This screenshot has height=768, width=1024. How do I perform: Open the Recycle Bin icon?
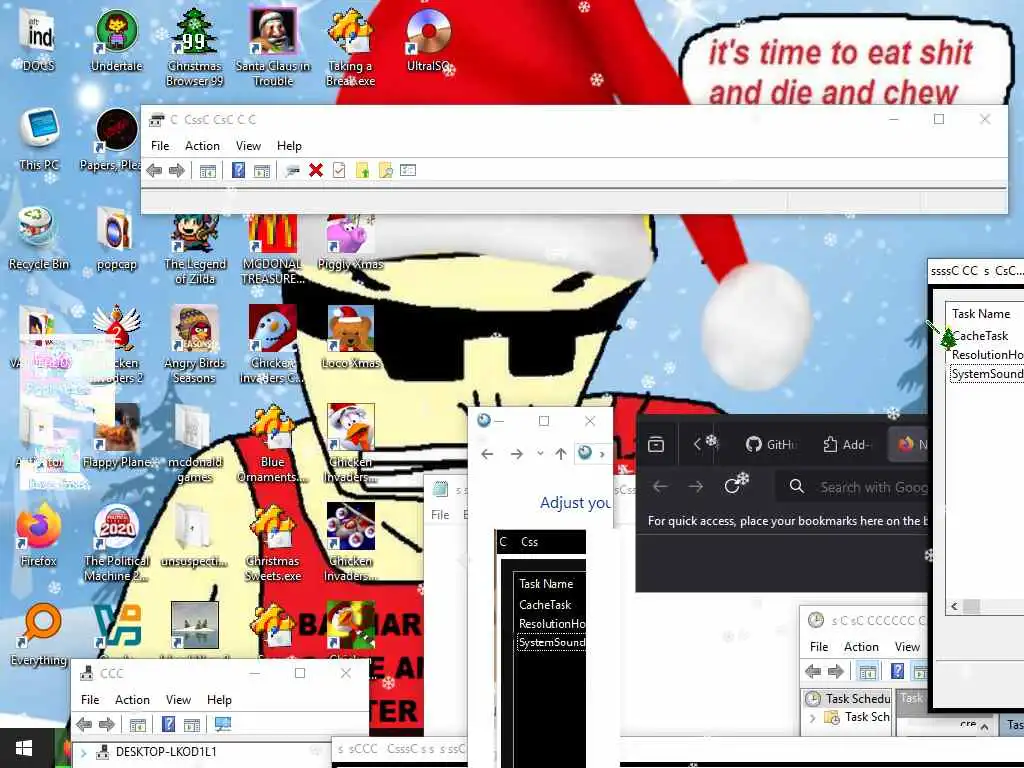pos(39,239)
